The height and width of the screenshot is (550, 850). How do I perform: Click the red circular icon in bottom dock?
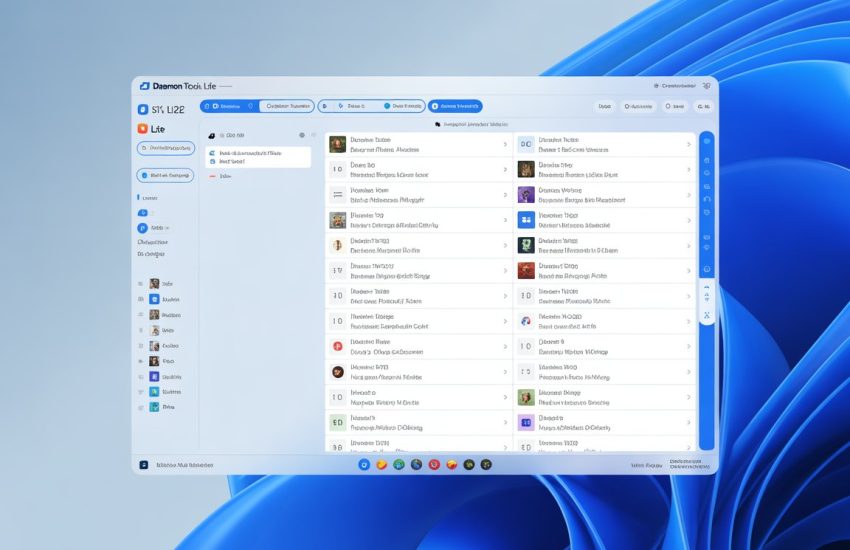tap(434, 464)
